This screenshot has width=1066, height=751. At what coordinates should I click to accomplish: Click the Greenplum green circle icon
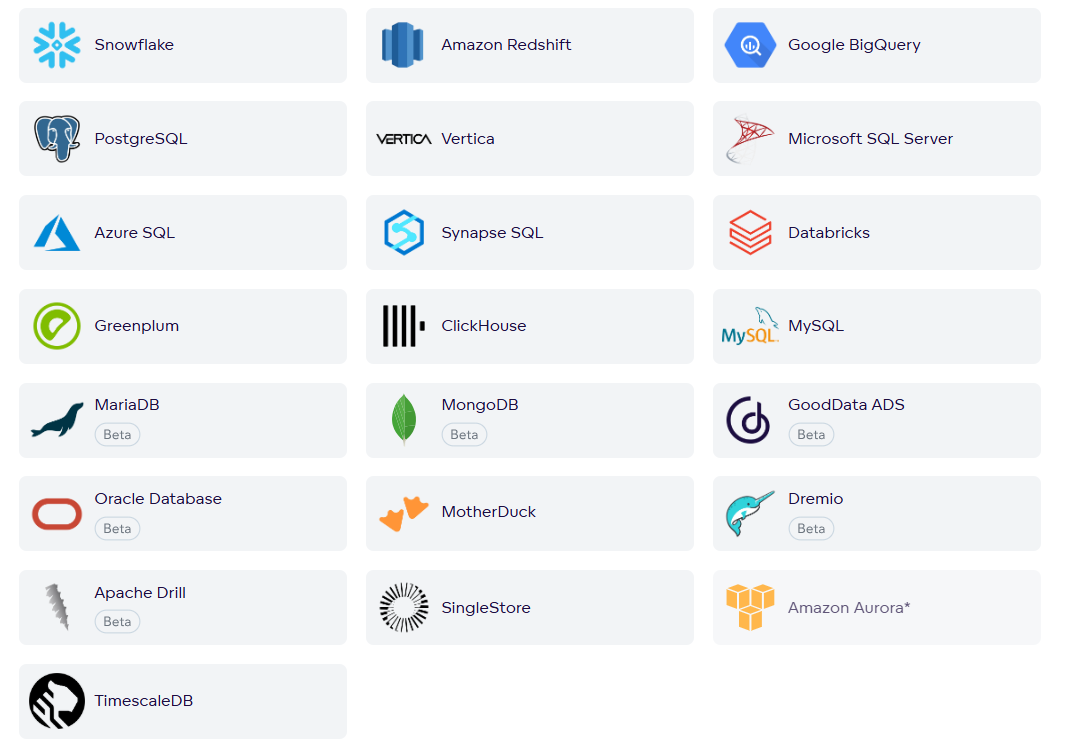pyautogui.click(x=57, y=326)
